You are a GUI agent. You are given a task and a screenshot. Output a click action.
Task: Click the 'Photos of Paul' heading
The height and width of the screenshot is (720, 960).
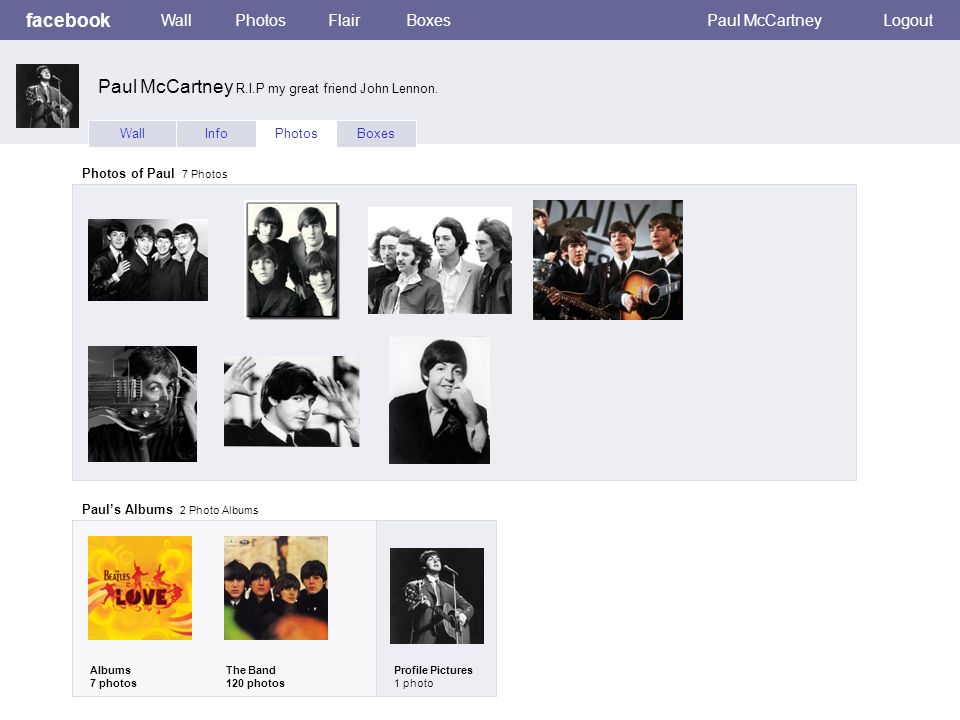pyautogui.click(x=128, y=173)
